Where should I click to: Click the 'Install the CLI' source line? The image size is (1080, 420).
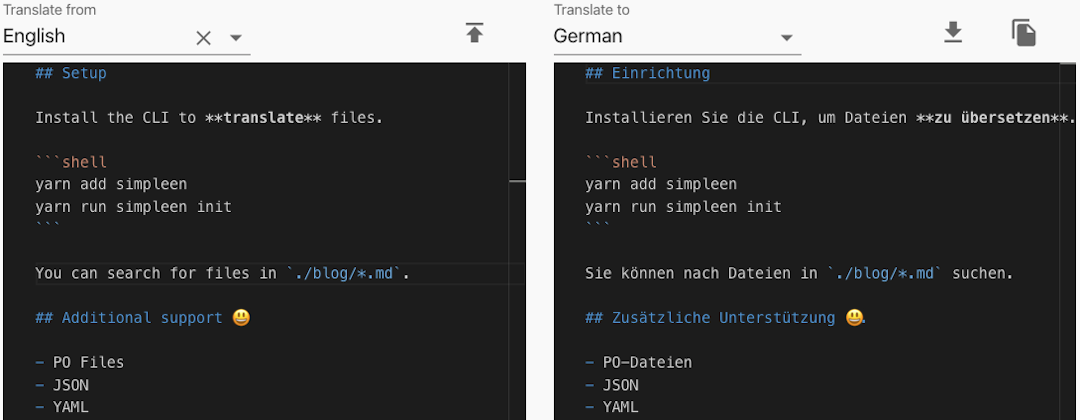click(x=208, y=117)
